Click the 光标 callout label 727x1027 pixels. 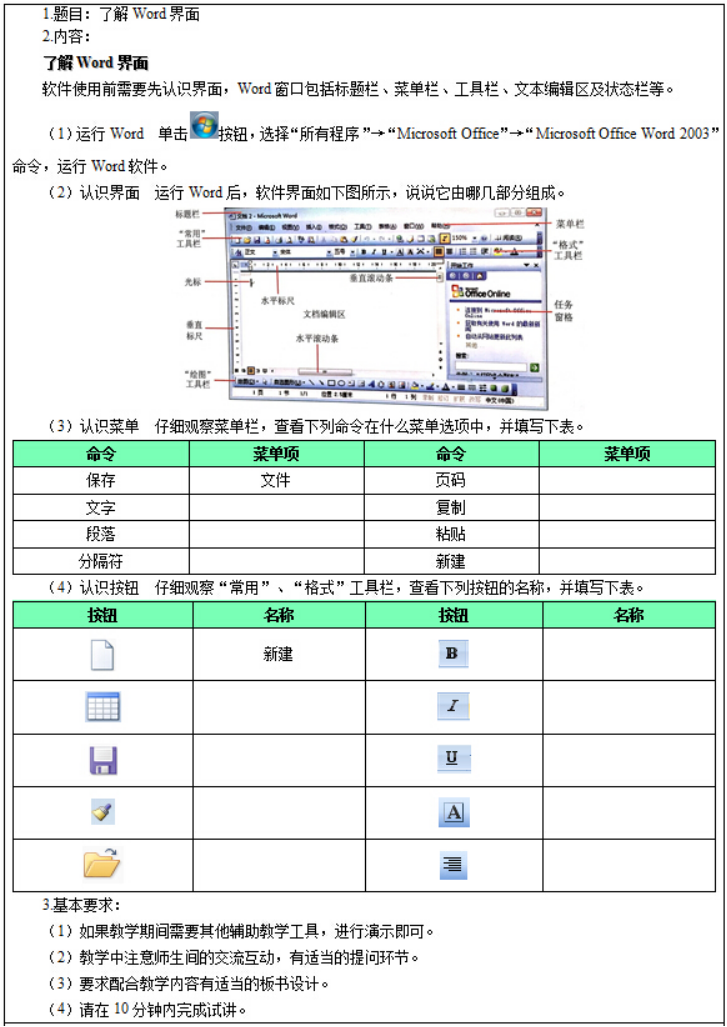[x=193, y=282]
